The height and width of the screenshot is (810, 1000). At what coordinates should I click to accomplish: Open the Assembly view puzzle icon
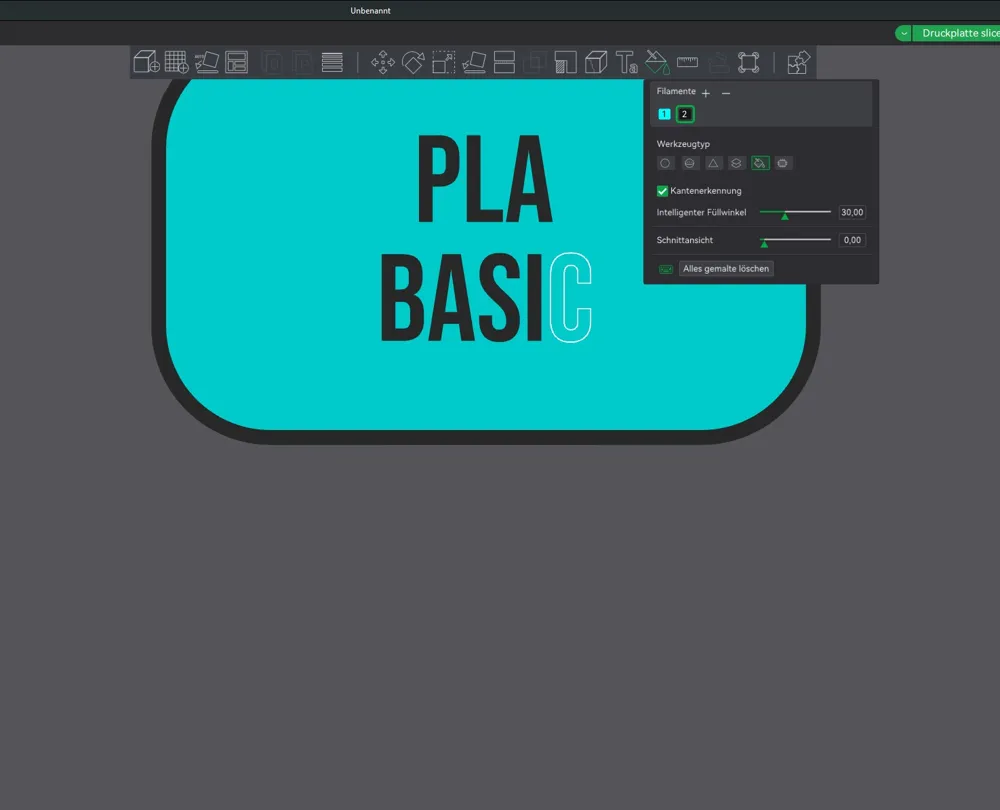(x=798, y=62)
